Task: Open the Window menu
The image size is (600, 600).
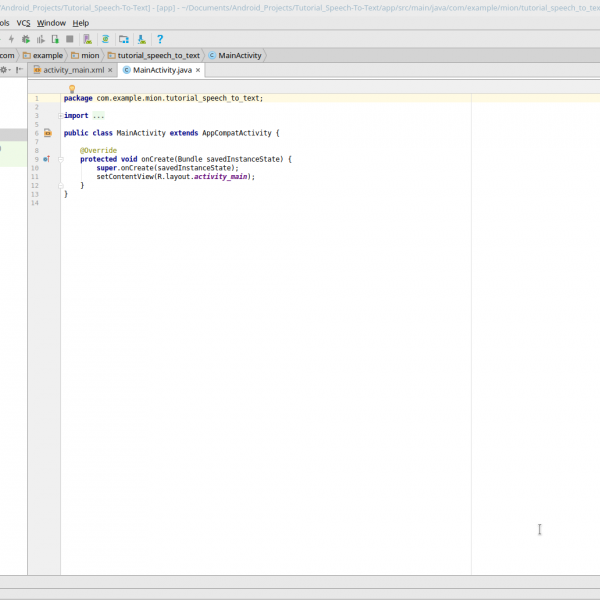Action: (x=51, y=23)
